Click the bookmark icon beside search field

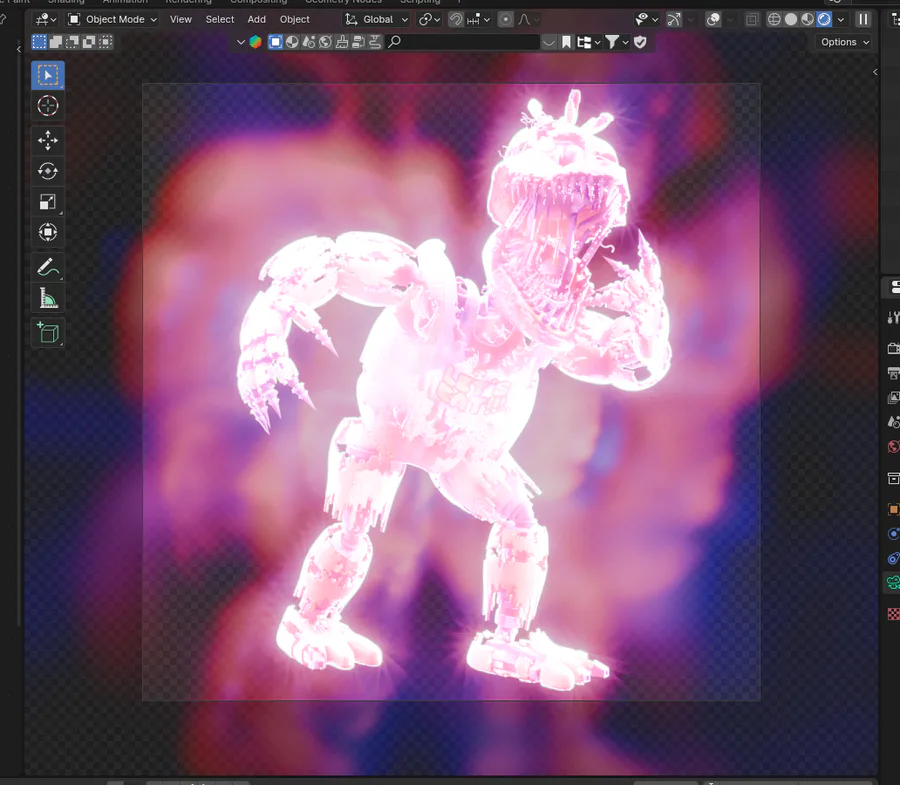pos(567,42)
